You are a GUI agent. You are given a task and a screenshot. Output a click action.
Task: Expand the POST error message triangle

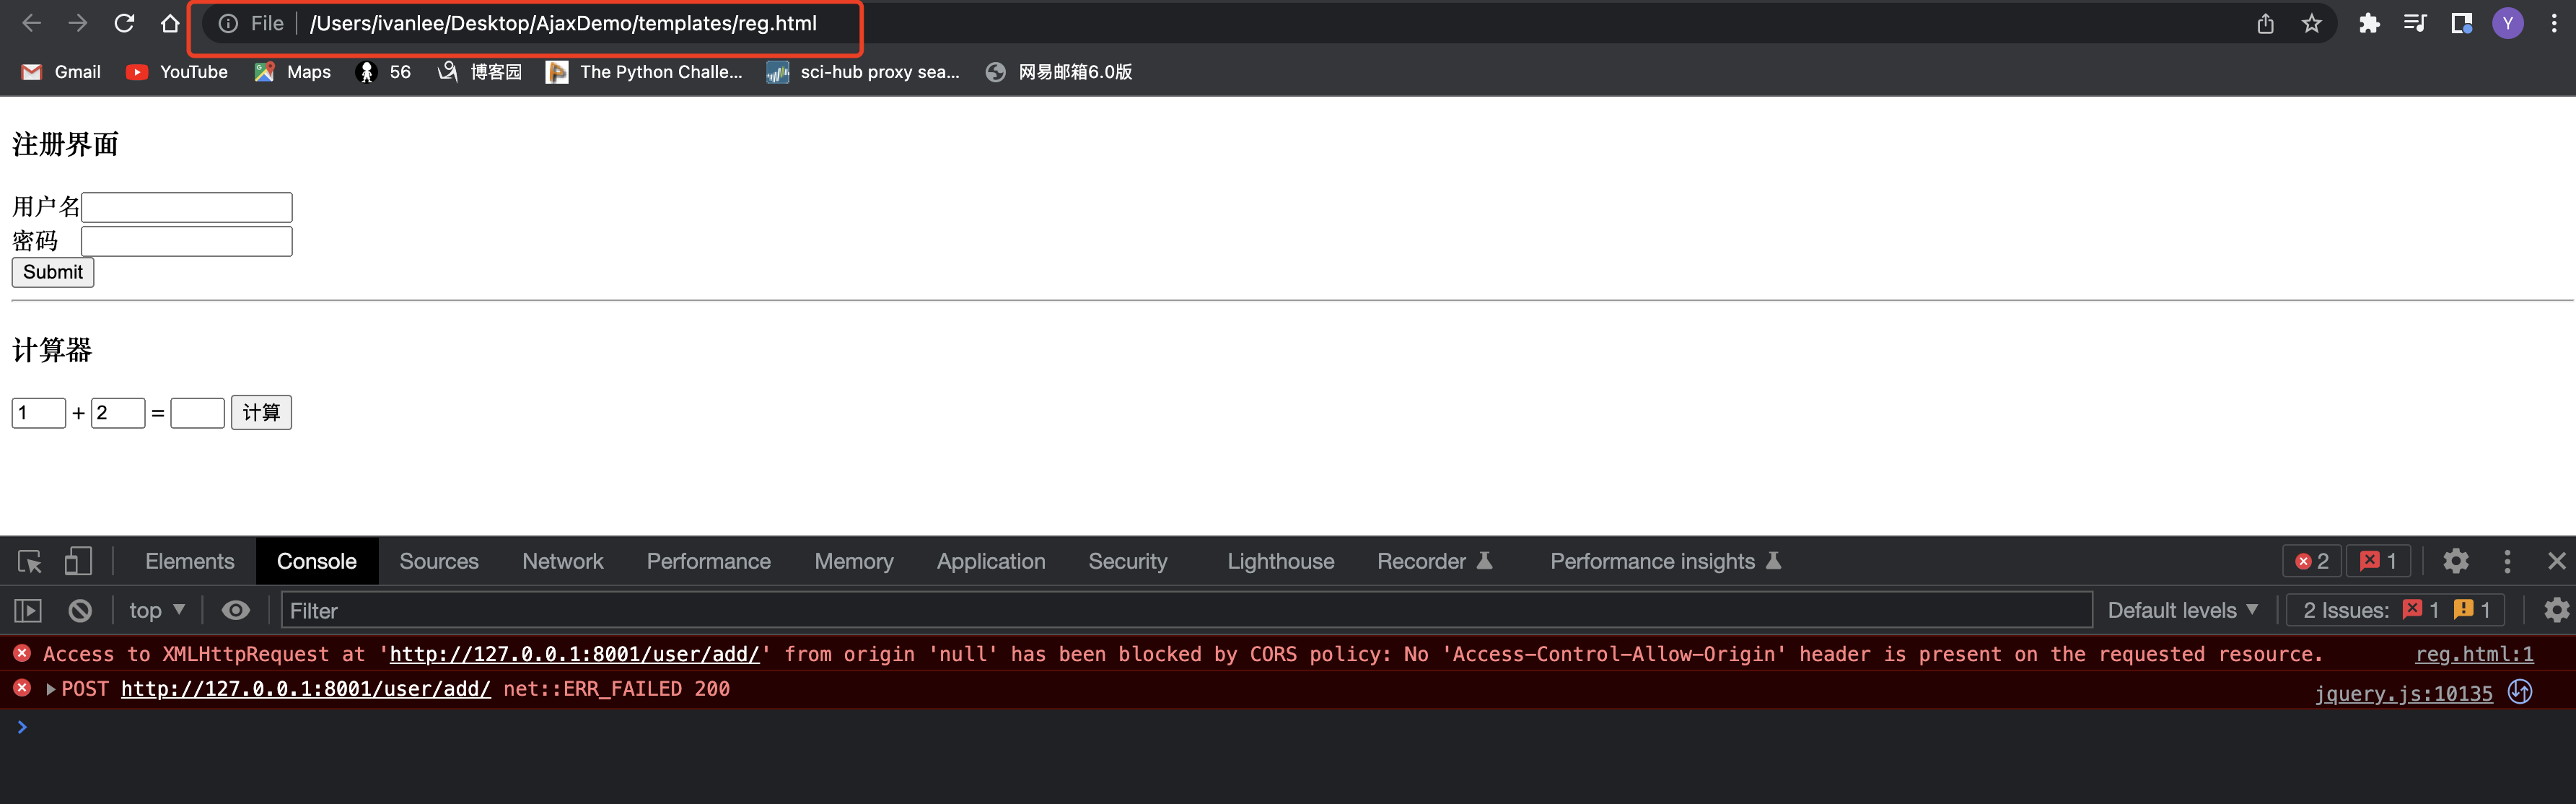pyautogui.click(x=50, y=689)
